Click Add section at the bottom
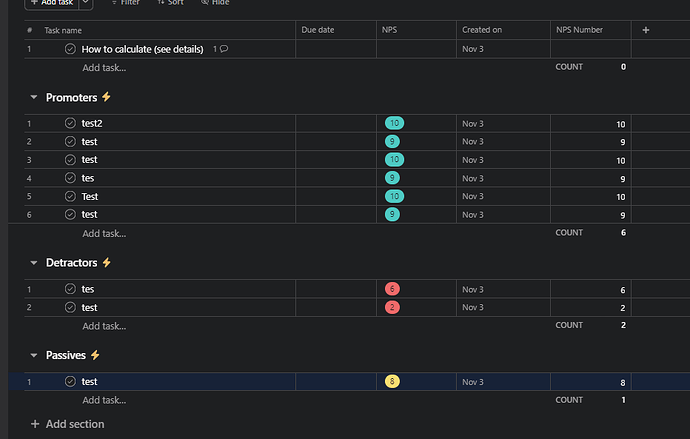690x439 pixels. click(x=67, y=424)
